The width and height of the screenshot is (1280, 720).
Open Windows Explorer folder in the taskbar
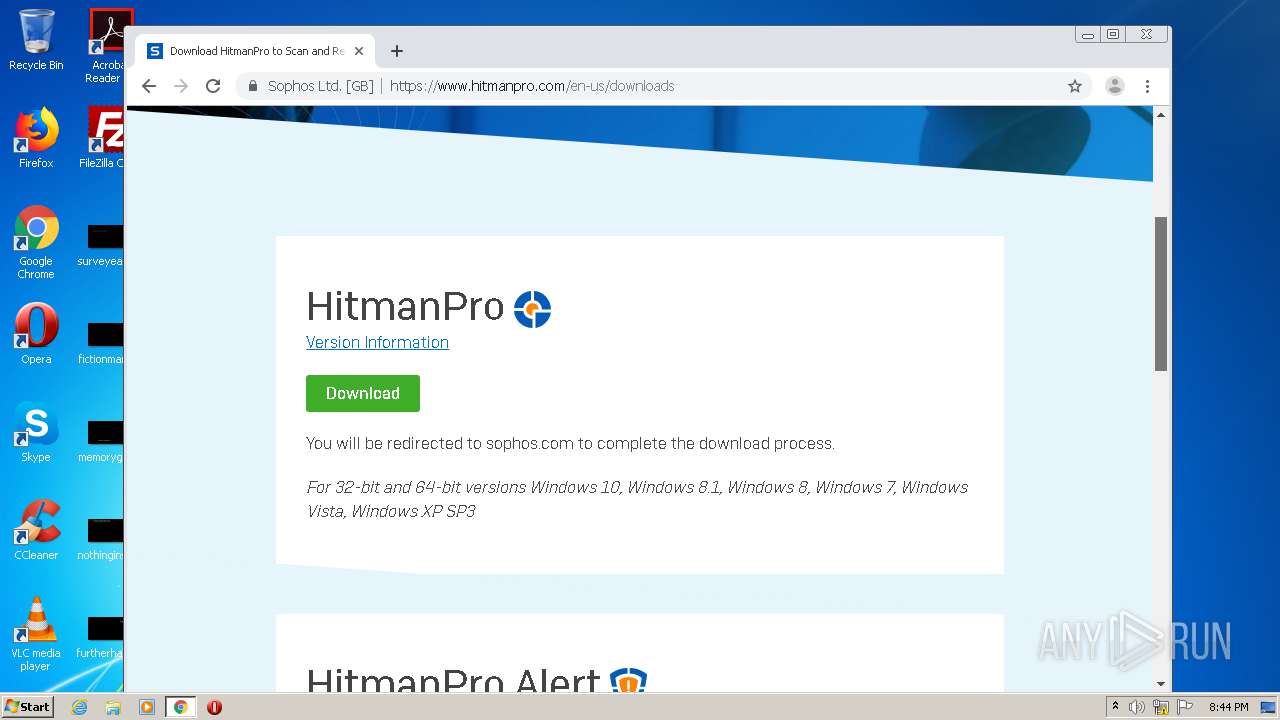click(x=113, y=707)
